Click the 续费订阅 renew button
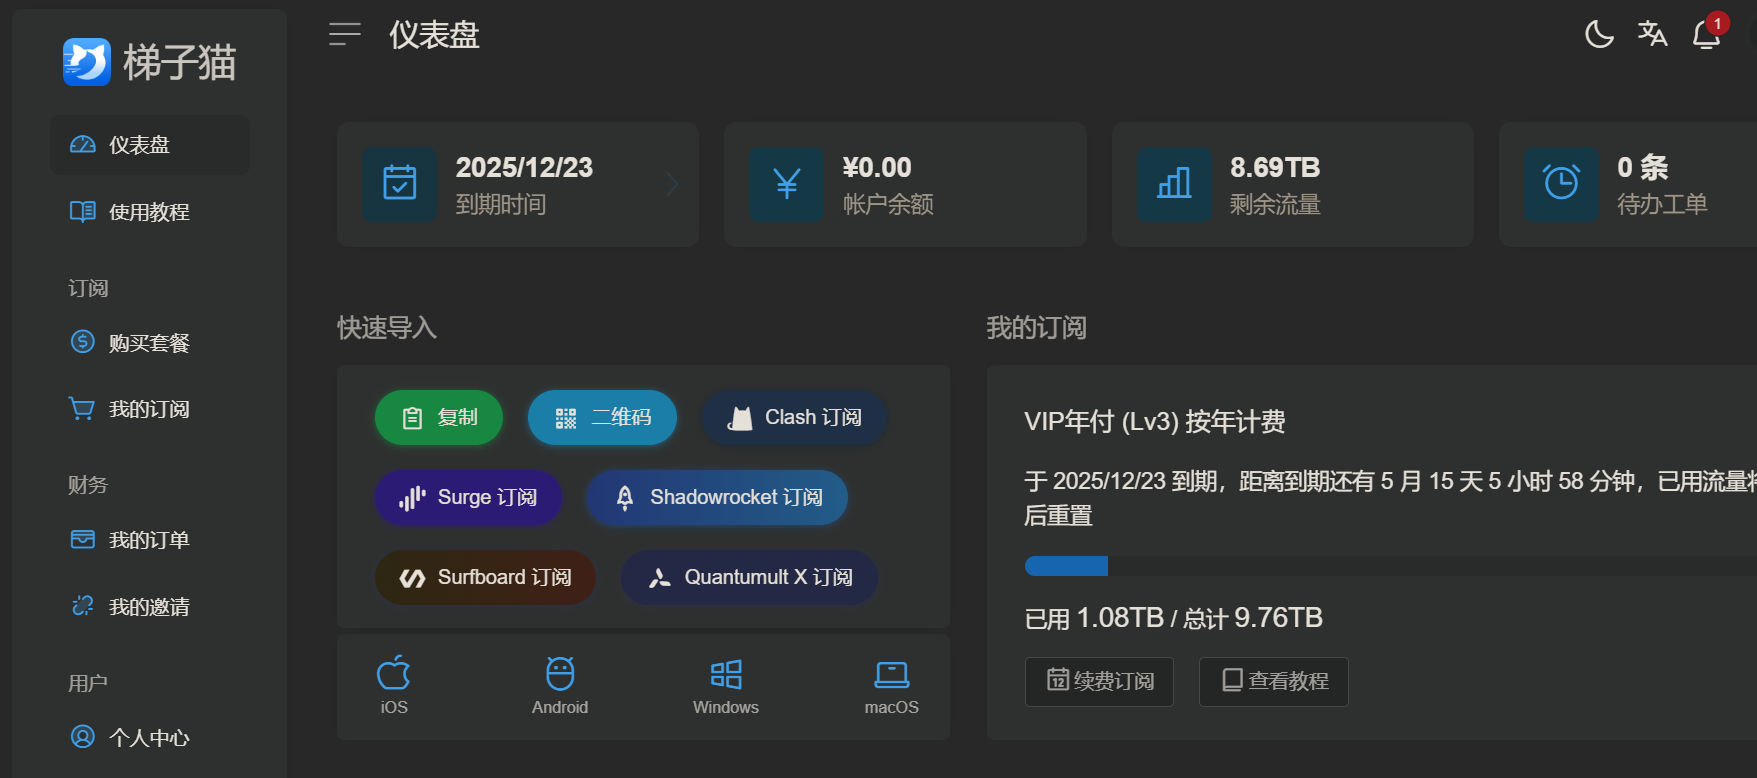This screenshot has height=778, width=1757. (1100, 681)
